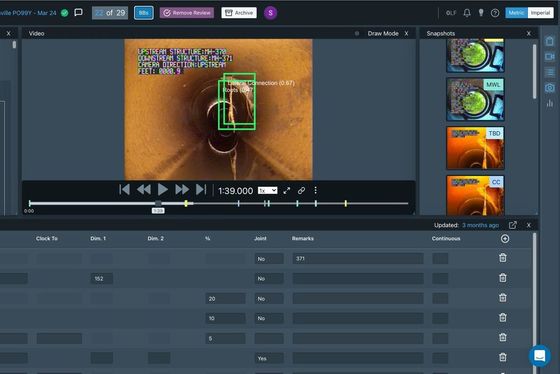Select the MWL snapshot thumbnail
Screen dimensions: 560x374
(475, 100)
